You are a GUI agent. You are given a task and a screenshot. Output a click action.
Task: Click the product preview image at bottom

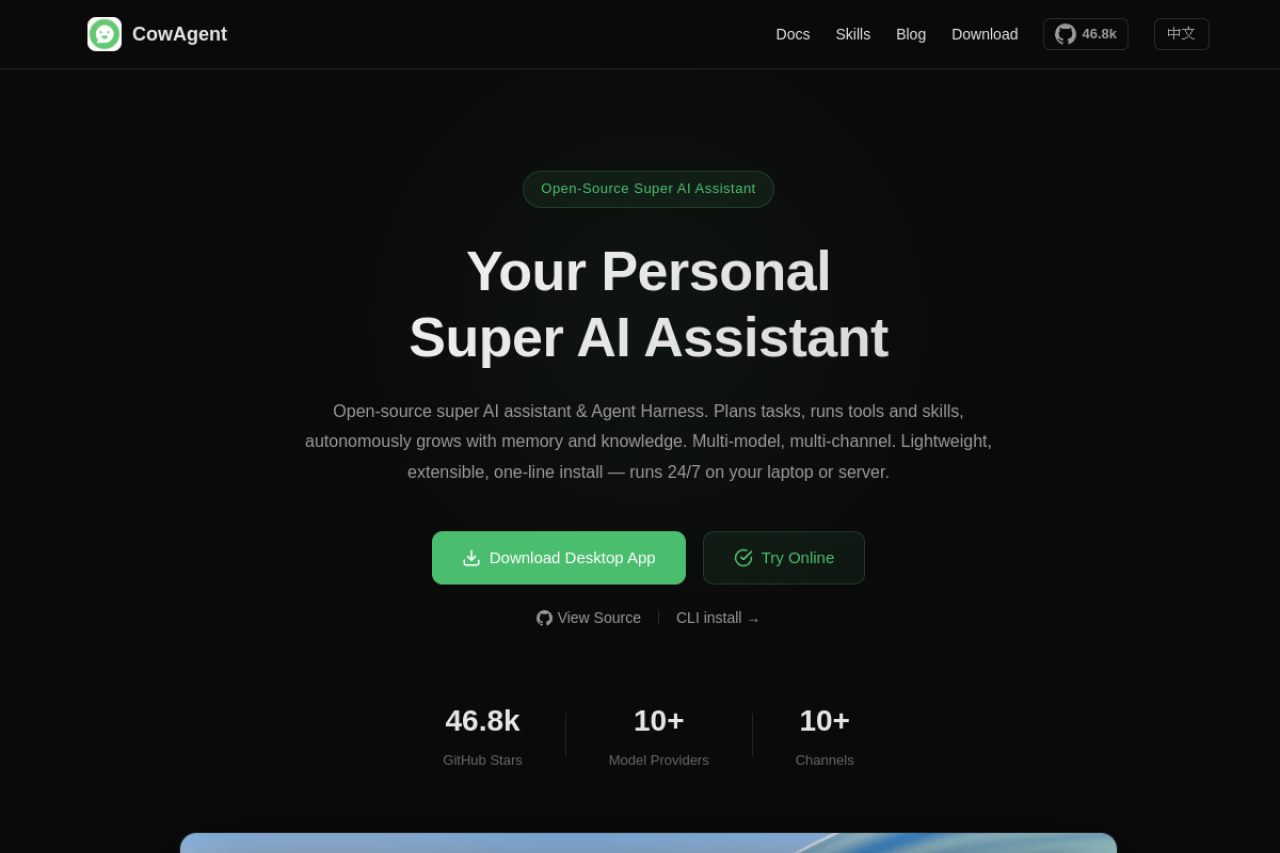648,843
